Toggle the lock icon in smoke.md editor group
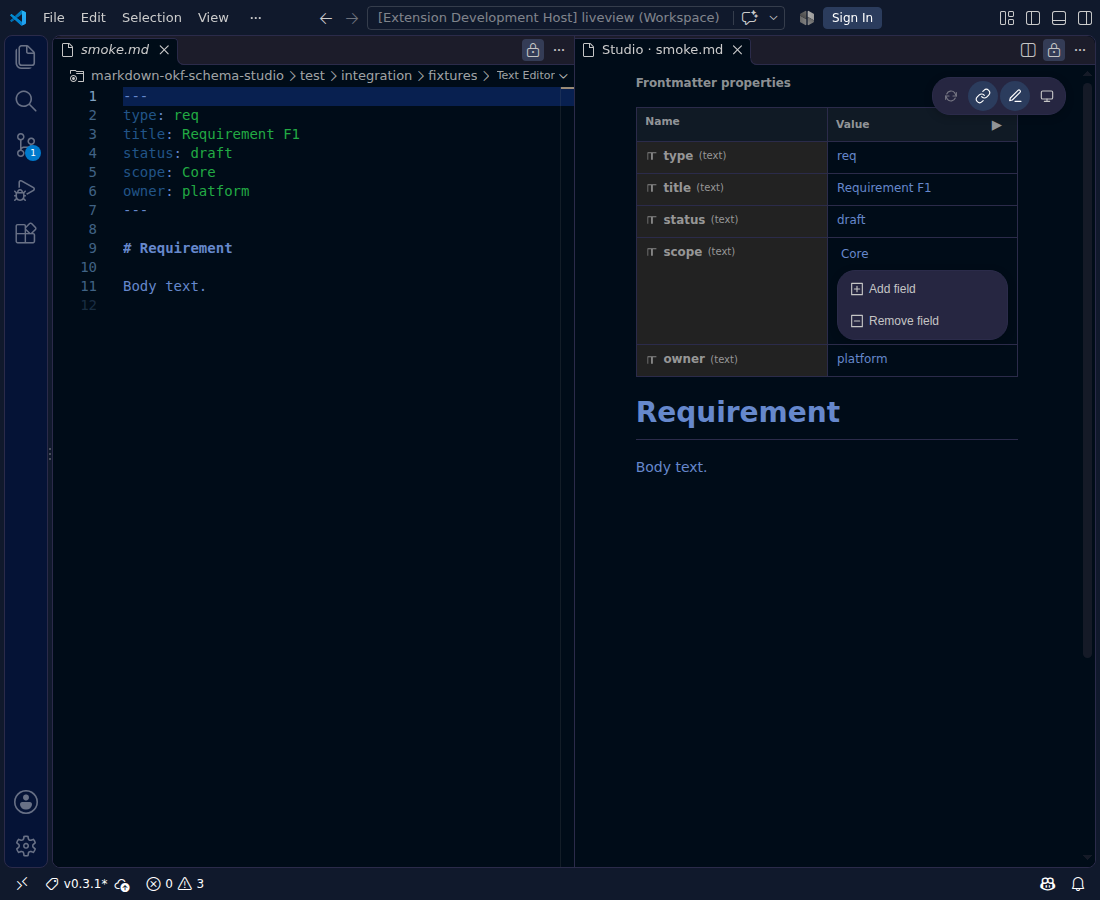Image resolution: width=1100 pixels, height=900 pixels. [533, 50]
